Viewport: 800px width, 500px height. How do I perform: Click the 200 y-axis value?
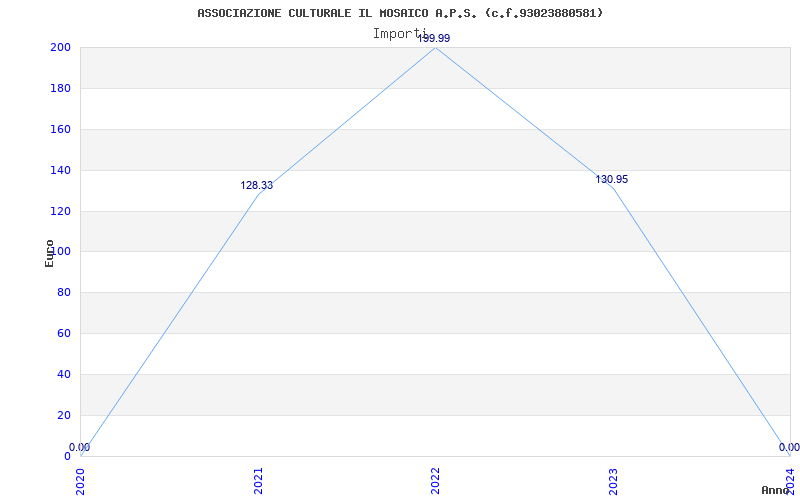(x=60, y=47)
